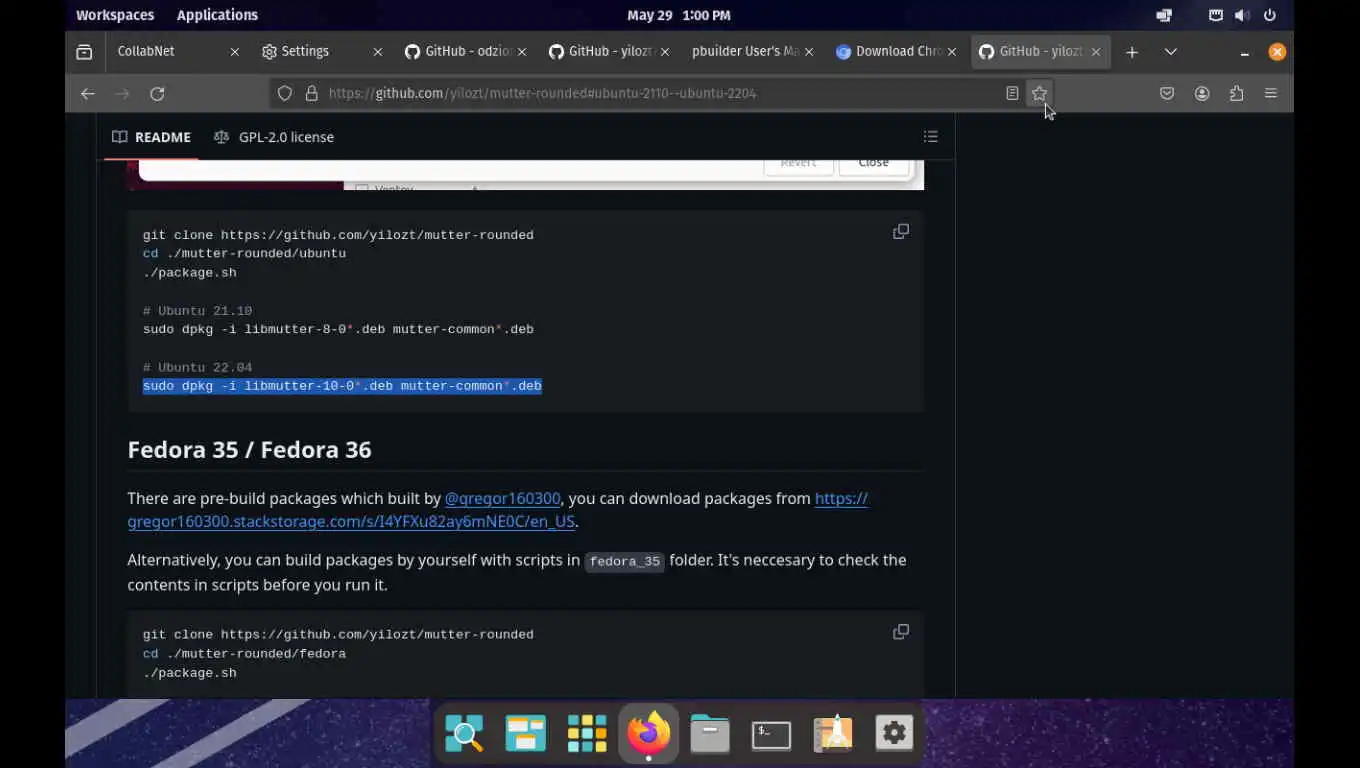1360x768 pixels.
Task: Click the Close button in the image
Action: coord(873,164)
